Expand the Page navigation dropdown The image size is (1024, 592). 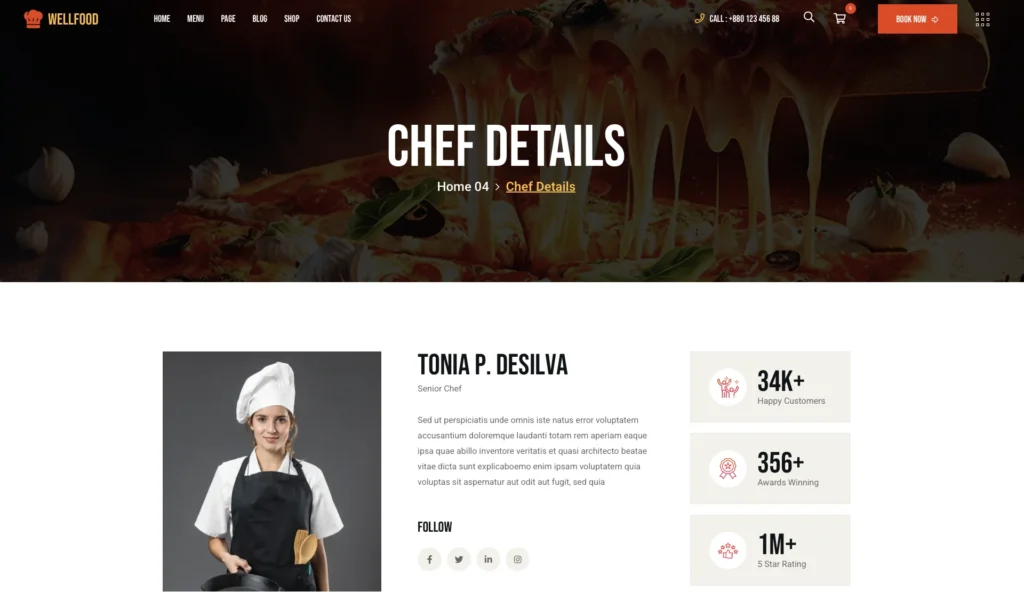click(228, 19)
